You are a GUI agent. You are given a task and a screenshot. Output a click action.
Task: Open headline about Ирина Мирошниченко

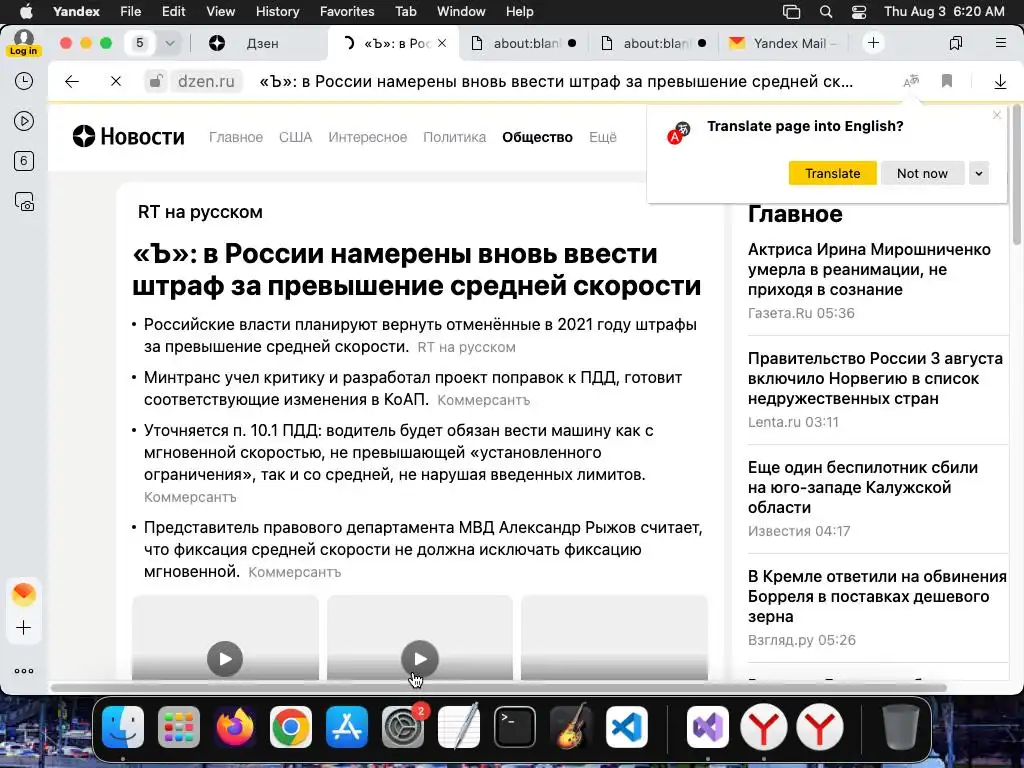click(869, 269)
